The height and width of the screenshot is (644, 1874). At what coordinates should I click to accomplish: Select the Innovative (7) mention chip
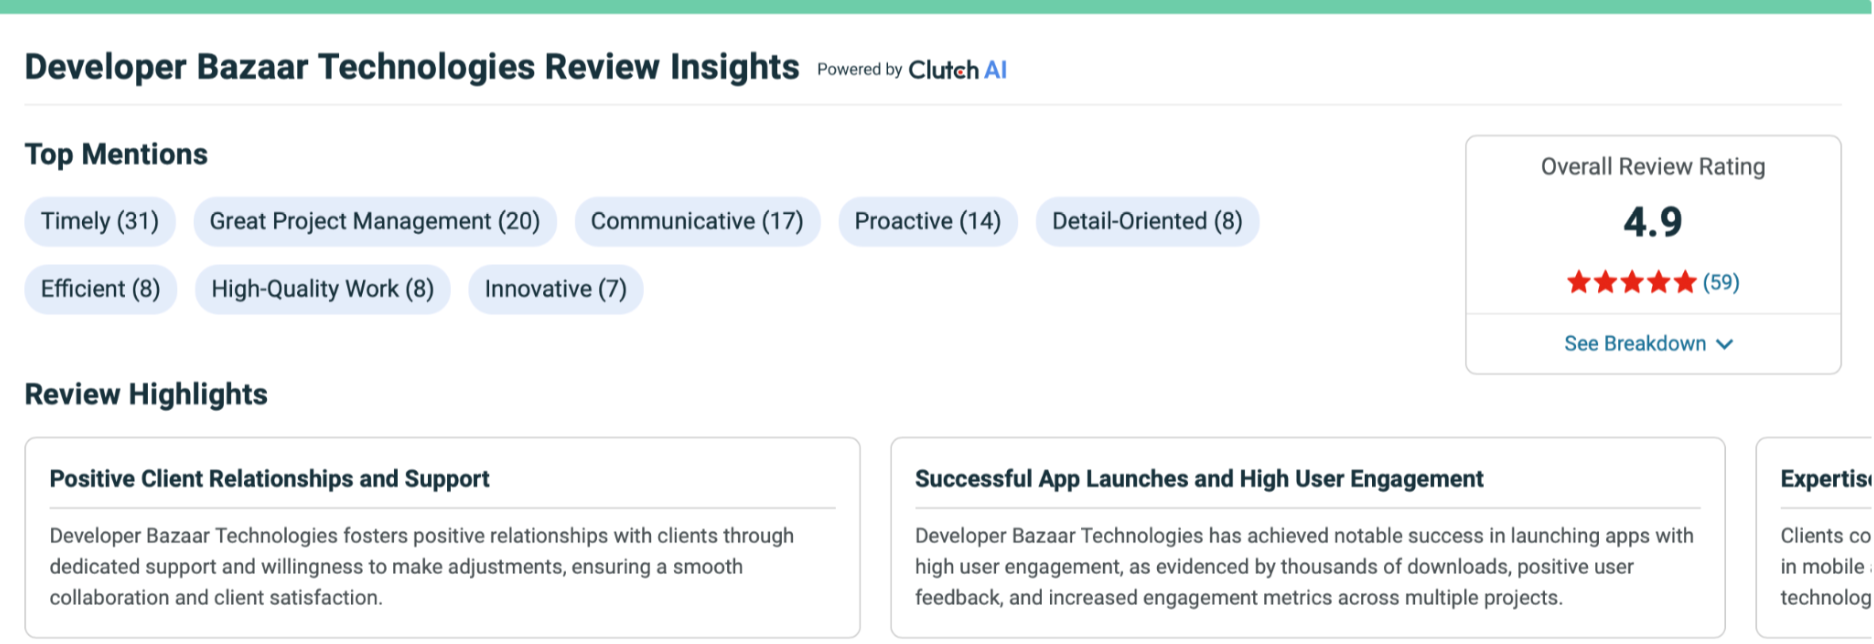pos(555,289)
